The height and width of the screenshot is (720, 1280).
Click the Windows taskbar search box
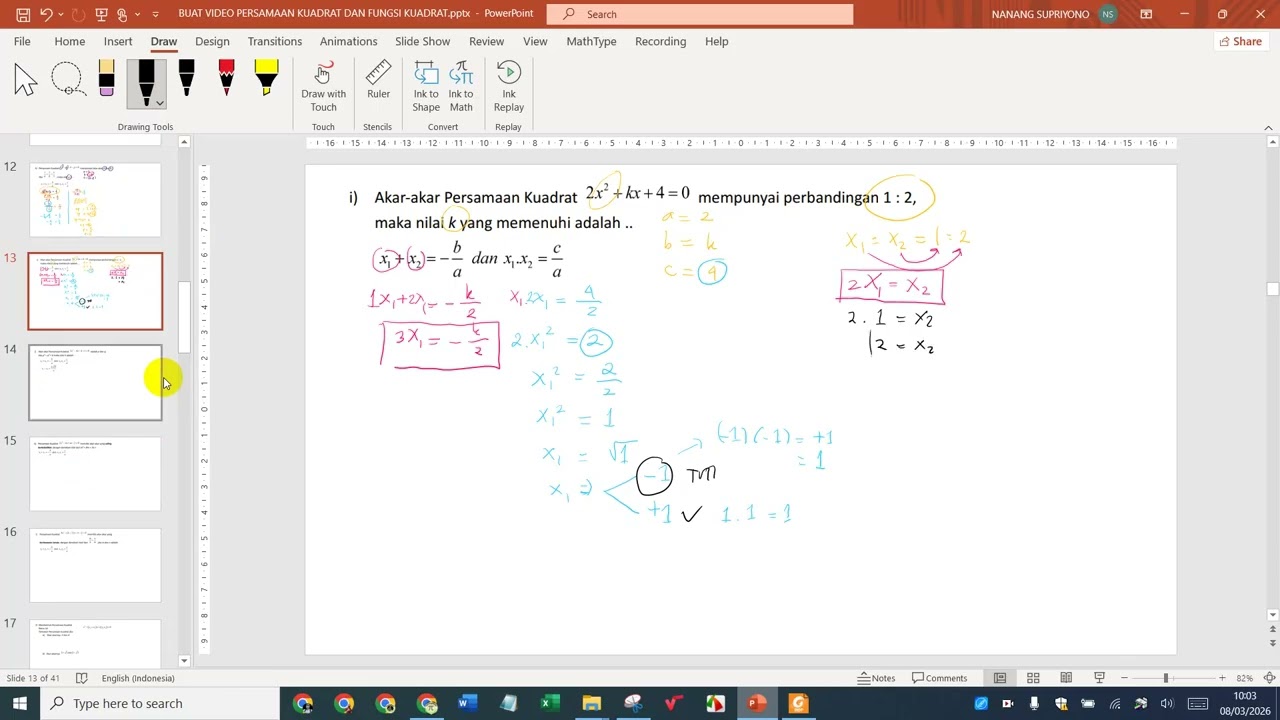pyautogui.click(x=160, y=703)
